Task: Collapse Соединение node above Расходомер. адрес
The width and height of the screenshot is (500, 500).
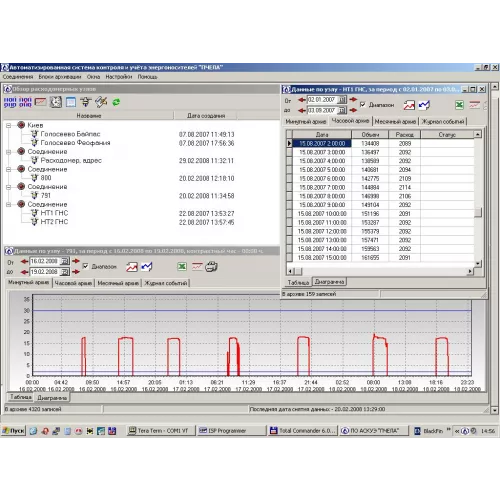Action: (9, 152)
